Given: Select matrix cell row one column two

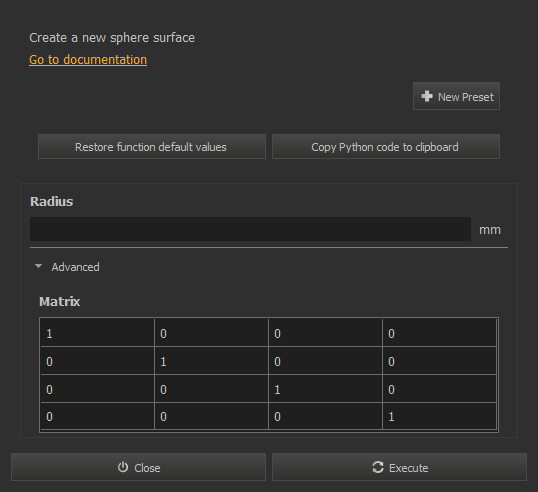Looking at the screenshot, I should coord(211,333).
